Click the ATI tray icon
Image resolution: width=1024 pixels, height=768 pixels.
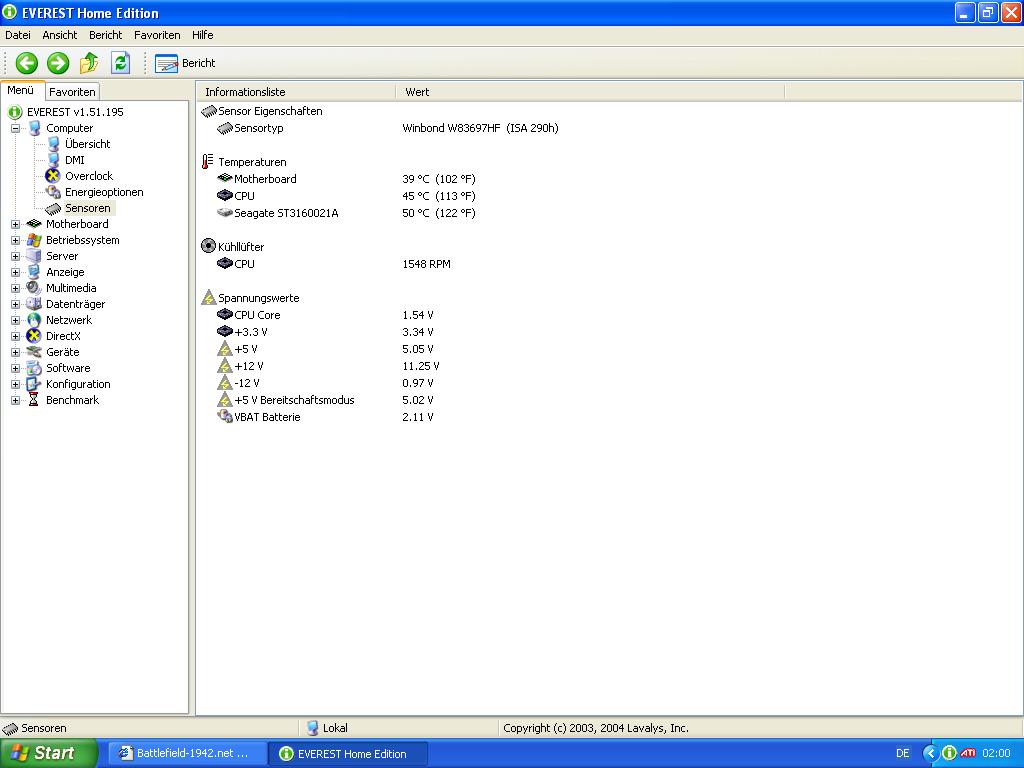(x=968, y=753)
